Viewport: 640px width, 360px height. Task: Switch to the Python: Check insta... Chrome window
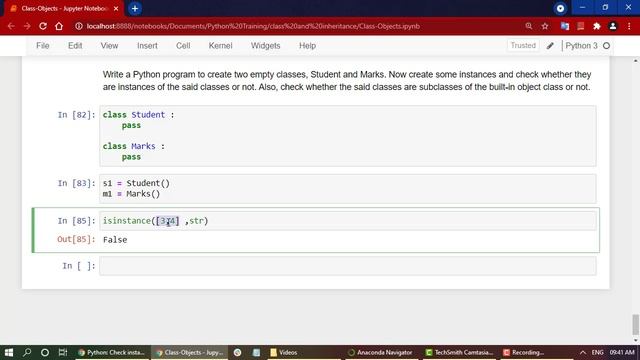(x=111, y=352)
